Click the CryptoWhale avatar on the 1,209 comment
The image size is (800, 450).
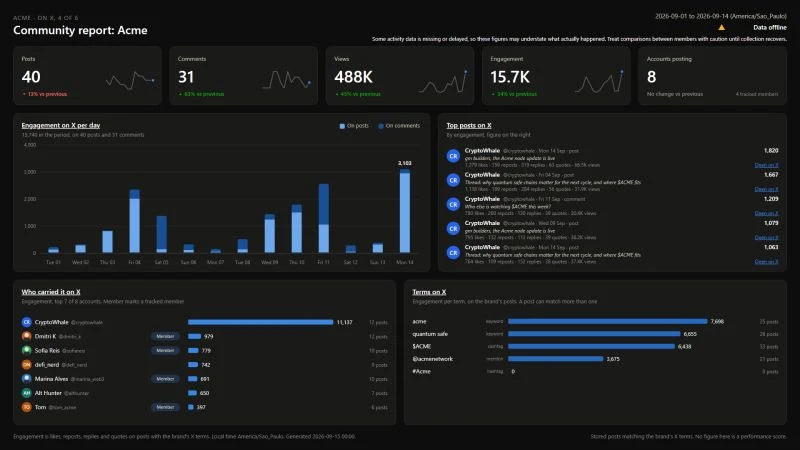[453, 204]
